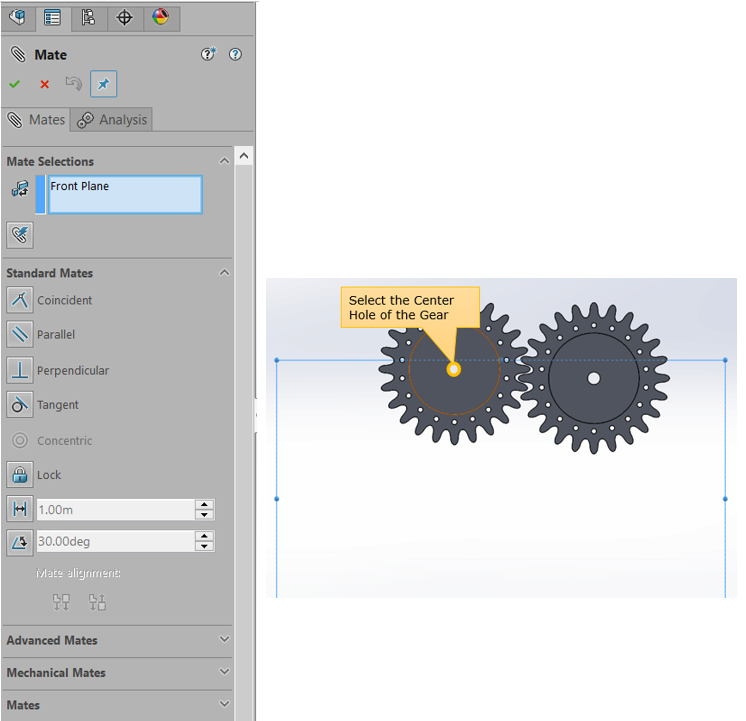Click the Perpendicular label text
This screenshot has width=746, height=721.
tap(73, 370)
